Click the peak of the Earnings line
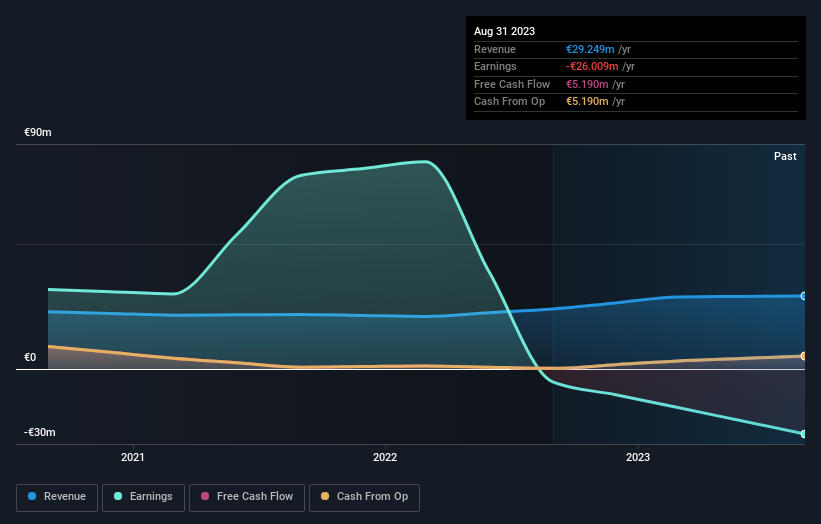This screenshot has width=821, height=524. pos(427,162)
